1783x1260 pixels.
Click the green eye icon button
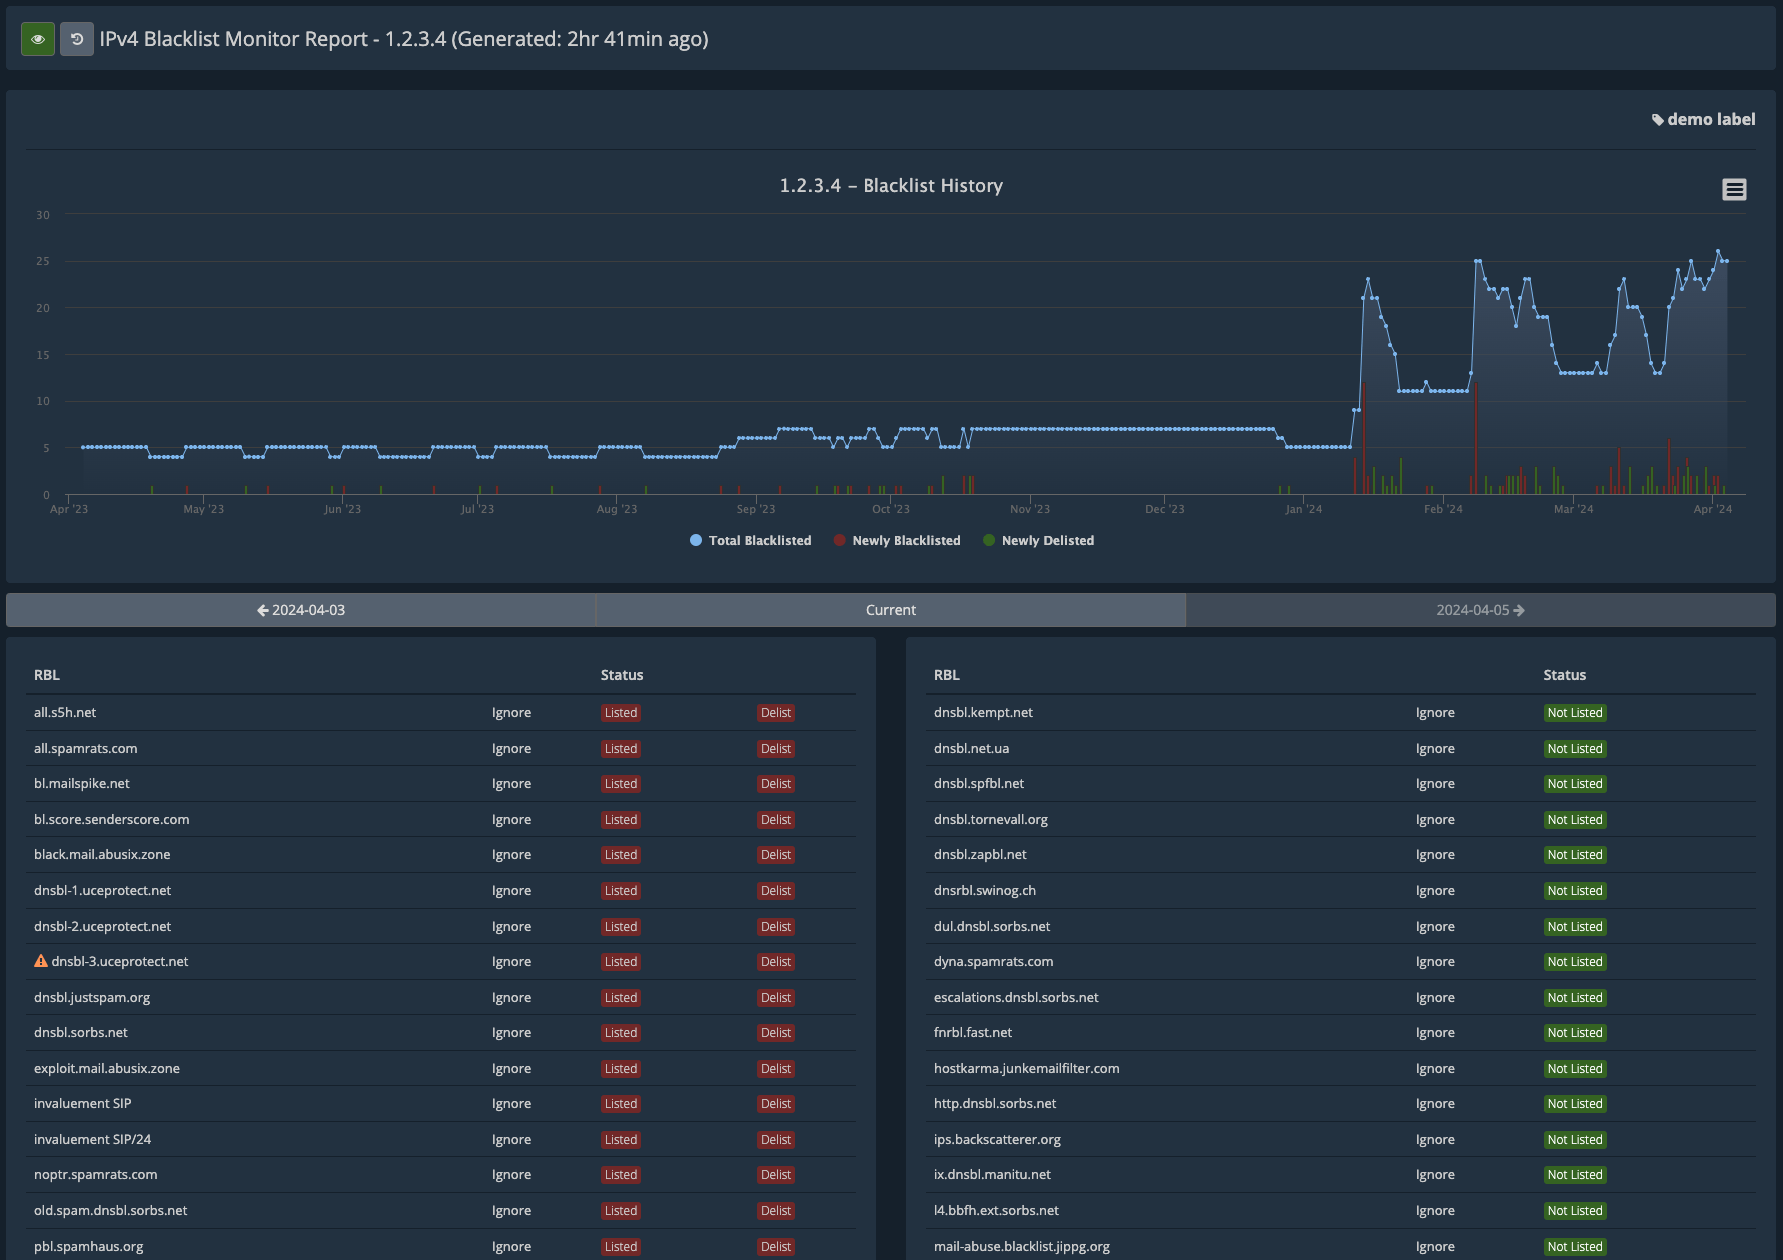pyautogui.click(x=38, y=39)
